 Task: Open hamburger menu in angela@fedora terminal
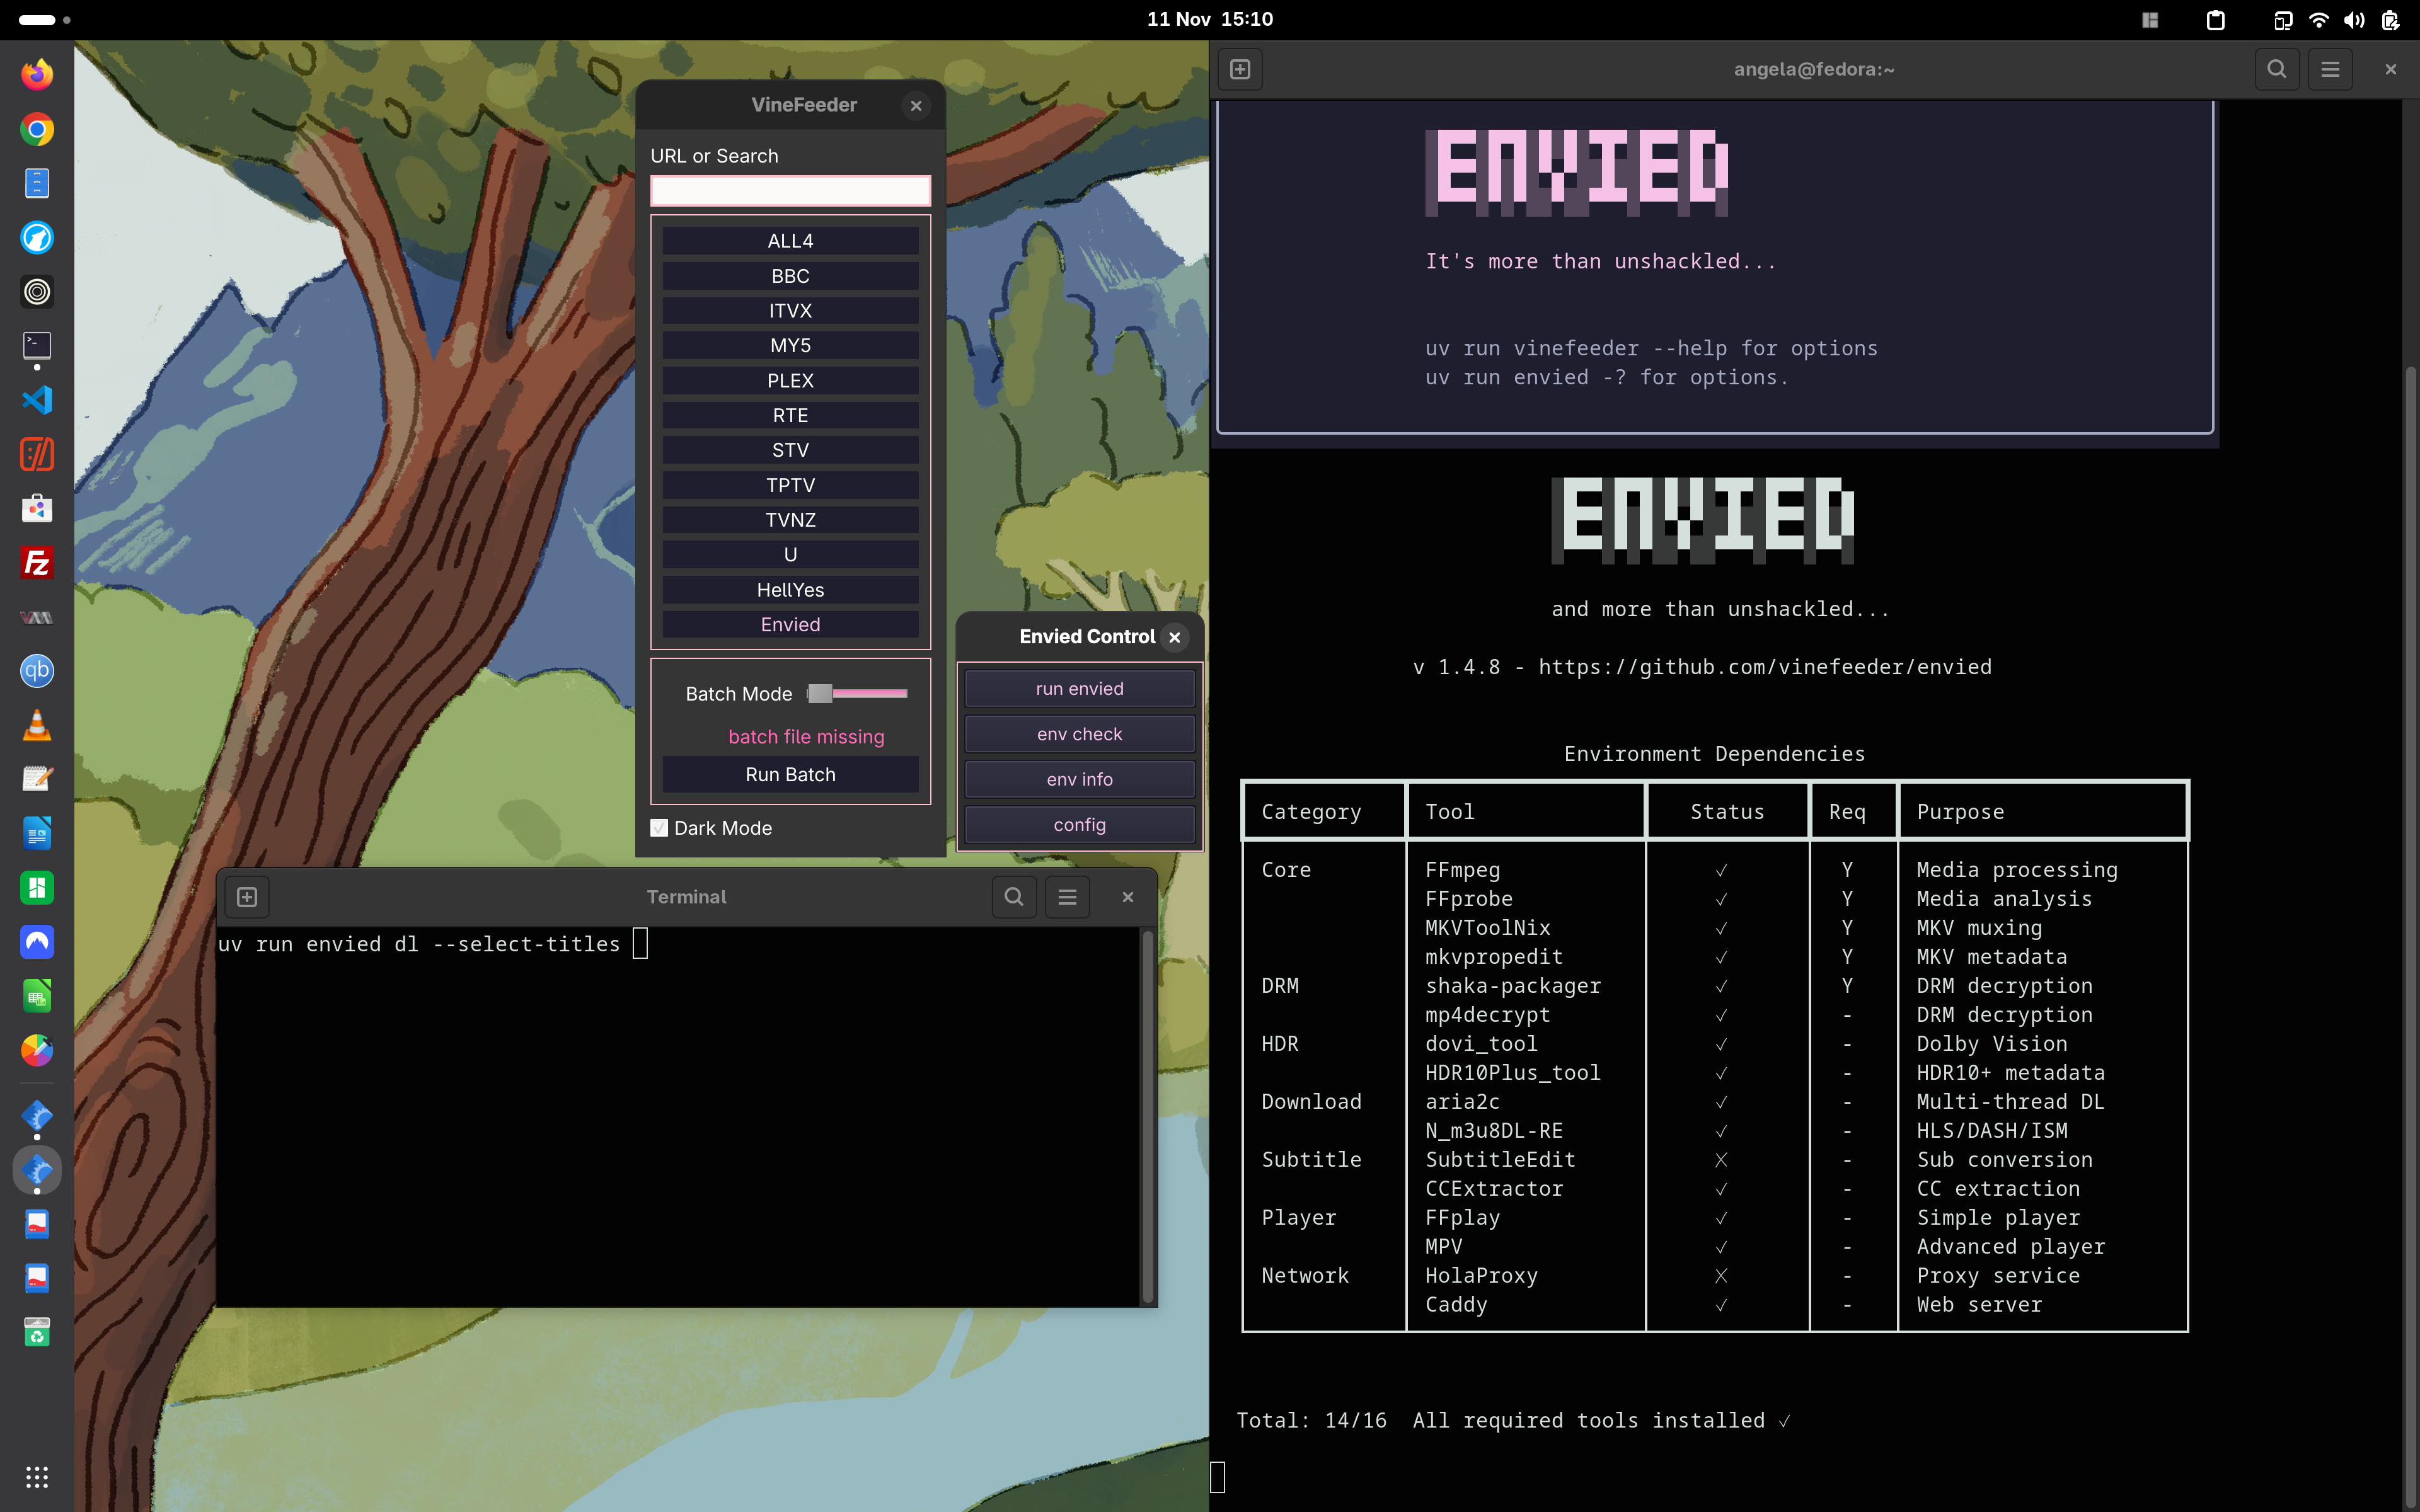click(2330, 69)
